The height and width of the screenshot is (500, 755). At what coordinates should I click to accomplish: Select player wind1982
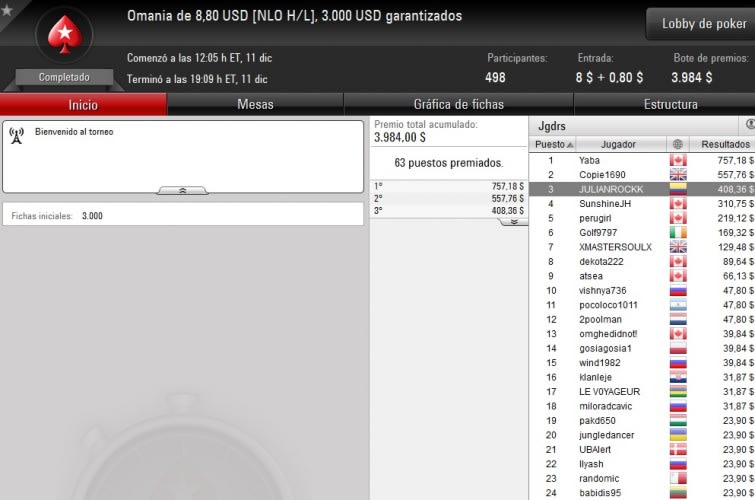point(642,363)
